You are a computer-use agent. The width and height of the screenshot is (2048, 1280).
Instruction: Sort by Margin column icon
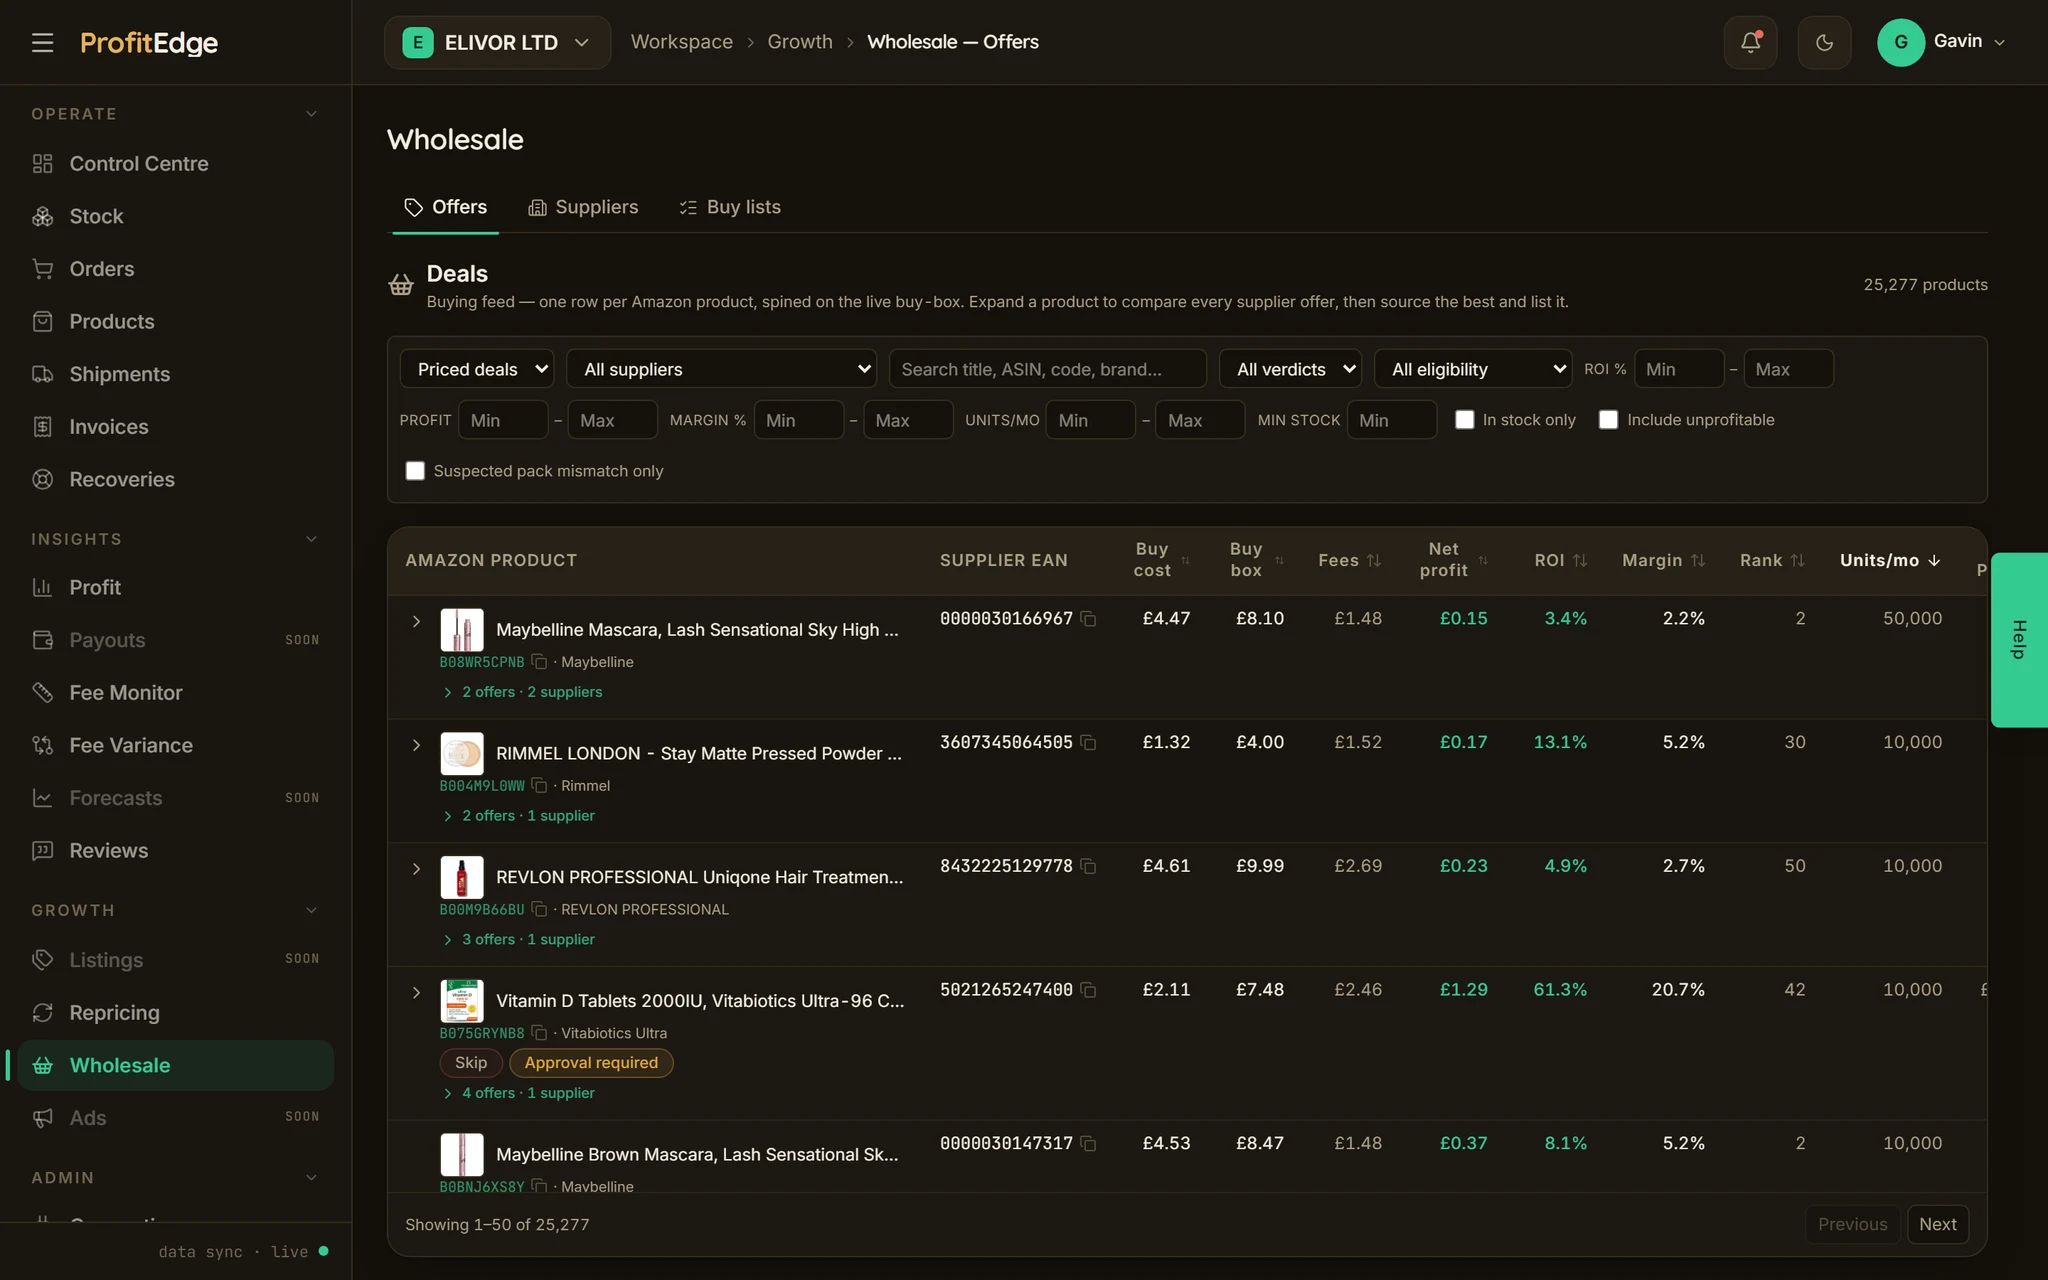(x=1698, y=560)
